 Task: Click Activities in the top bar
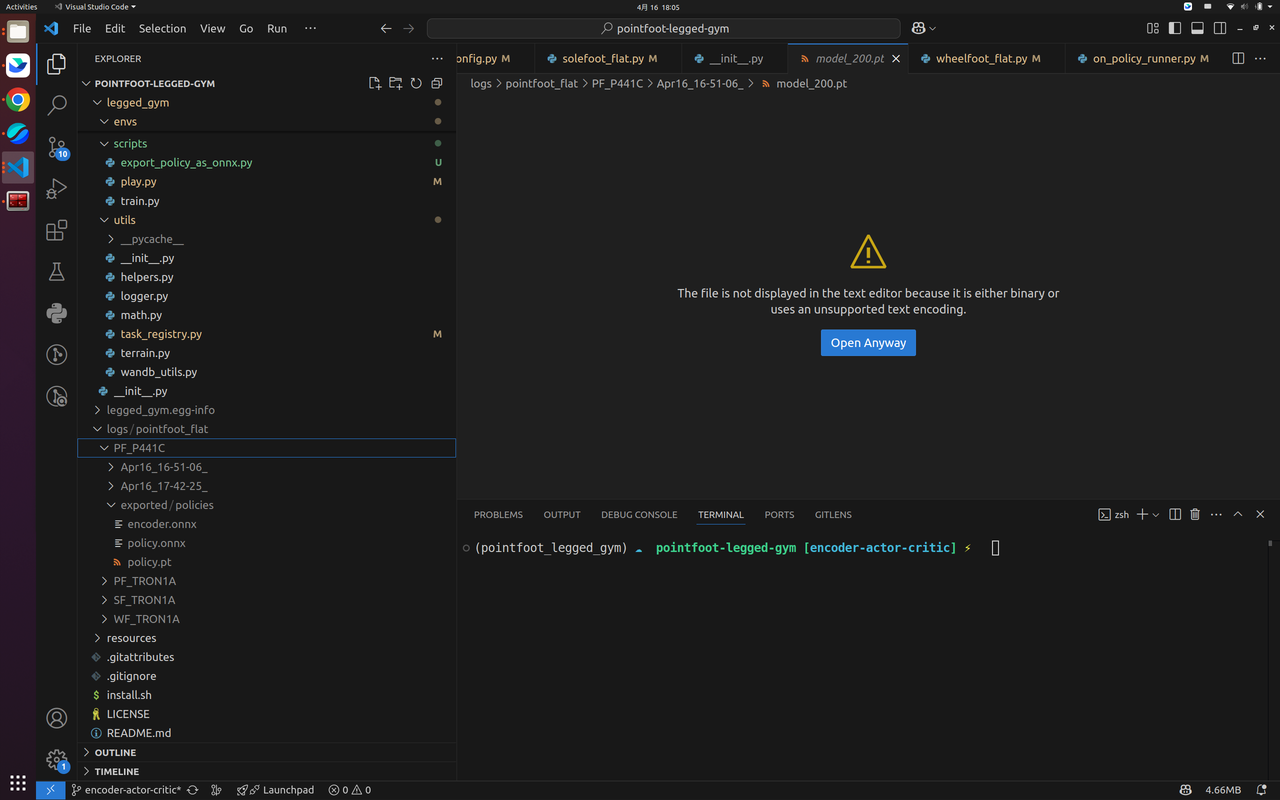pos(21,7)
